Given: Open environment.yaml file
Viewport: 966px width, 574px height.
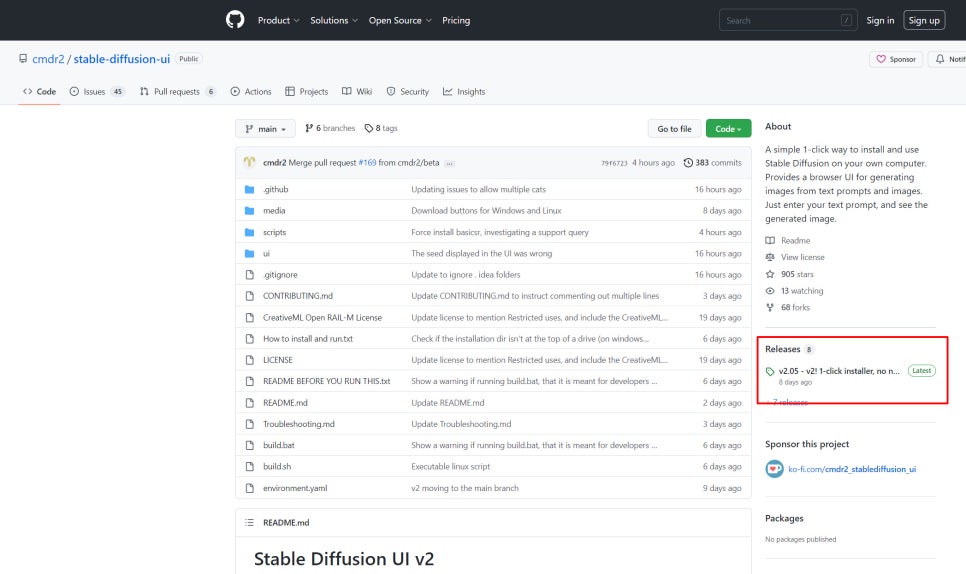Looking at the screenshot, I should pos(295,488).
